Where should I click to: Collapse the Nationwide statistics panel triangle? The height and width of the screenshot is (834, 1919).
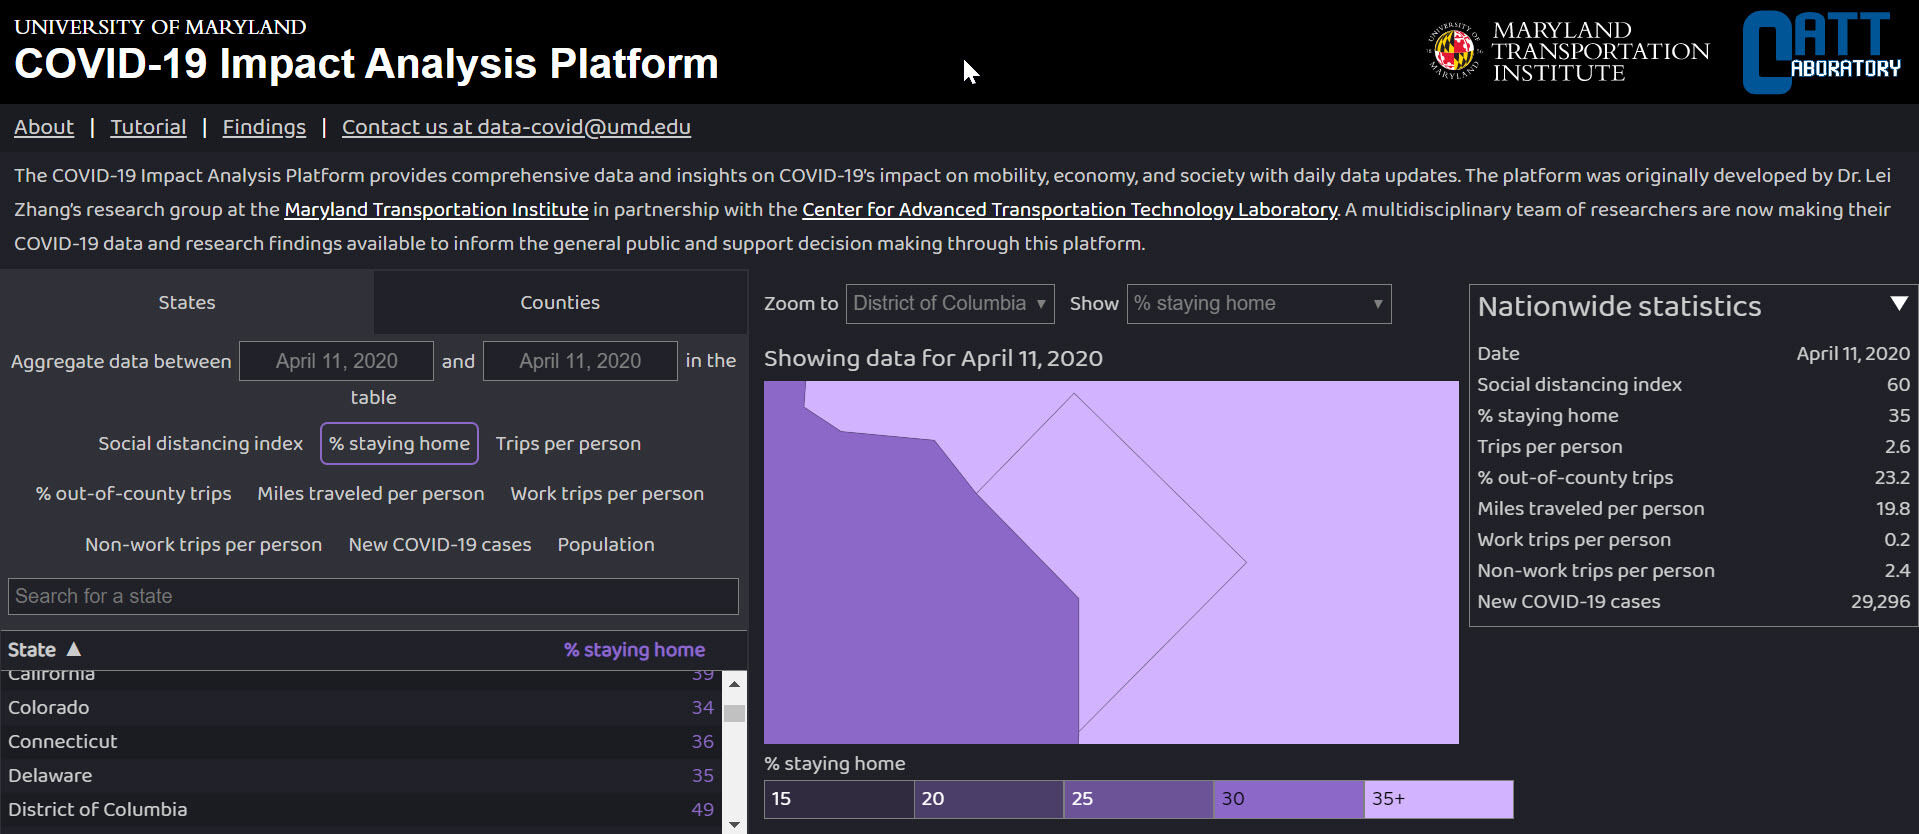(1899, 304)
